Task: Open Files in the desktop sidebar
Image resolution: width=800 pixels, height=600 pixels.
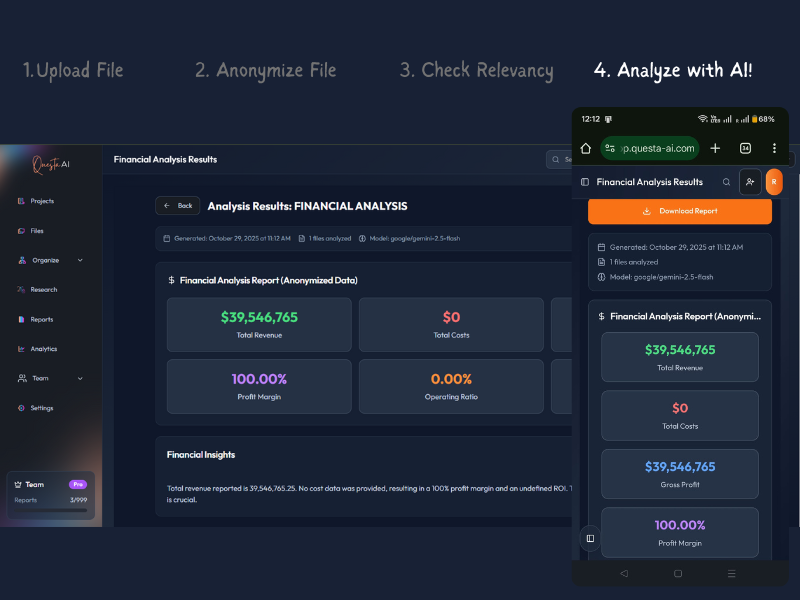Action: point(31,231)
